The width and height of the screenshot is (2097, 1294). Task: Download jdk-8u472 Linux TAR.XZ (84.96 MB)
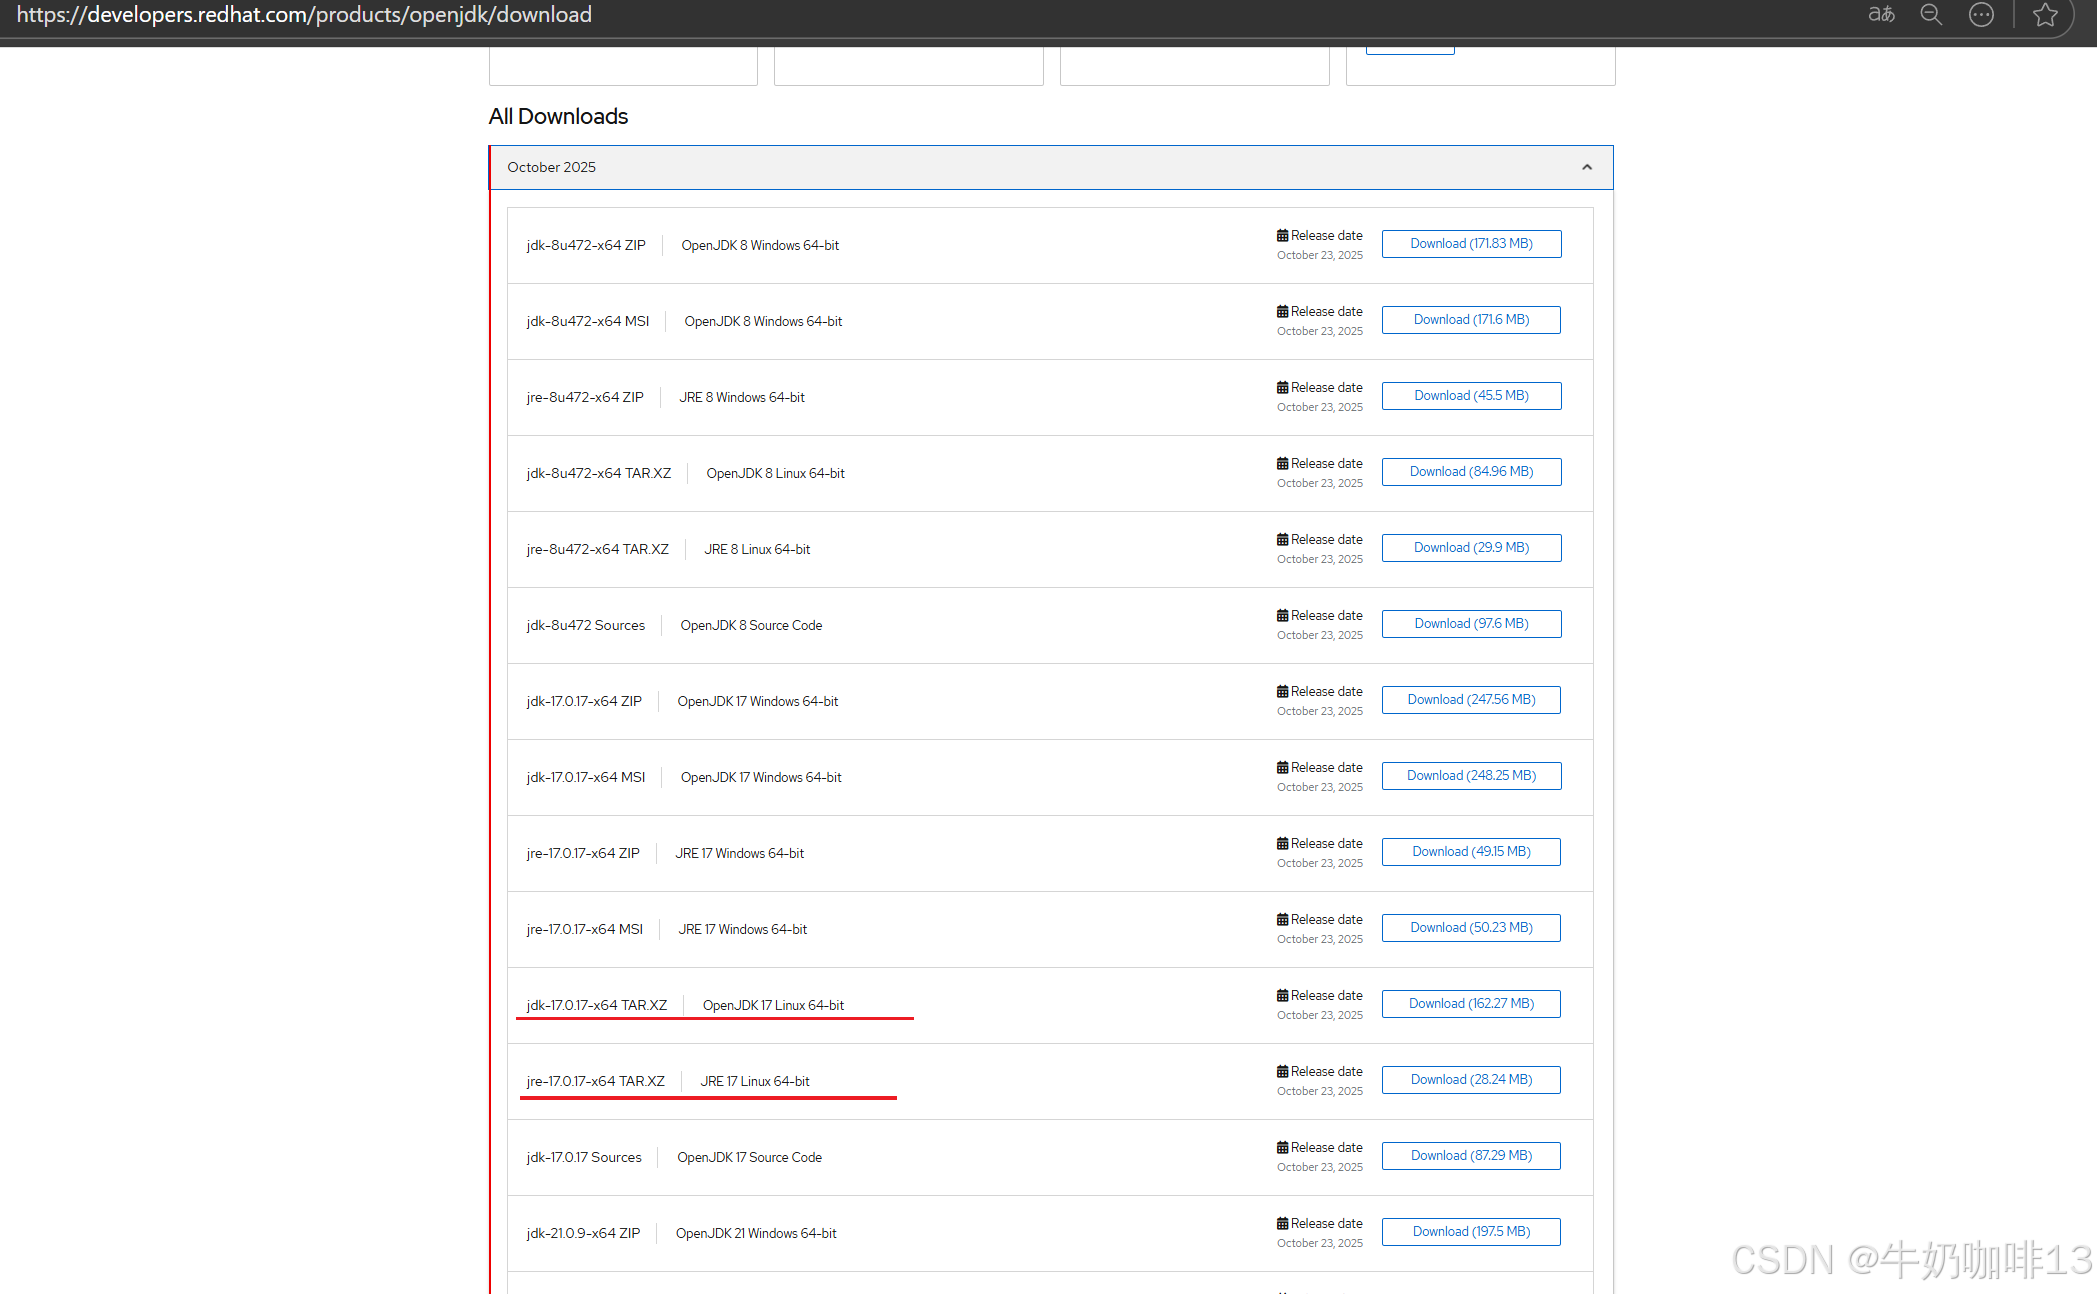click(1471, 472)
